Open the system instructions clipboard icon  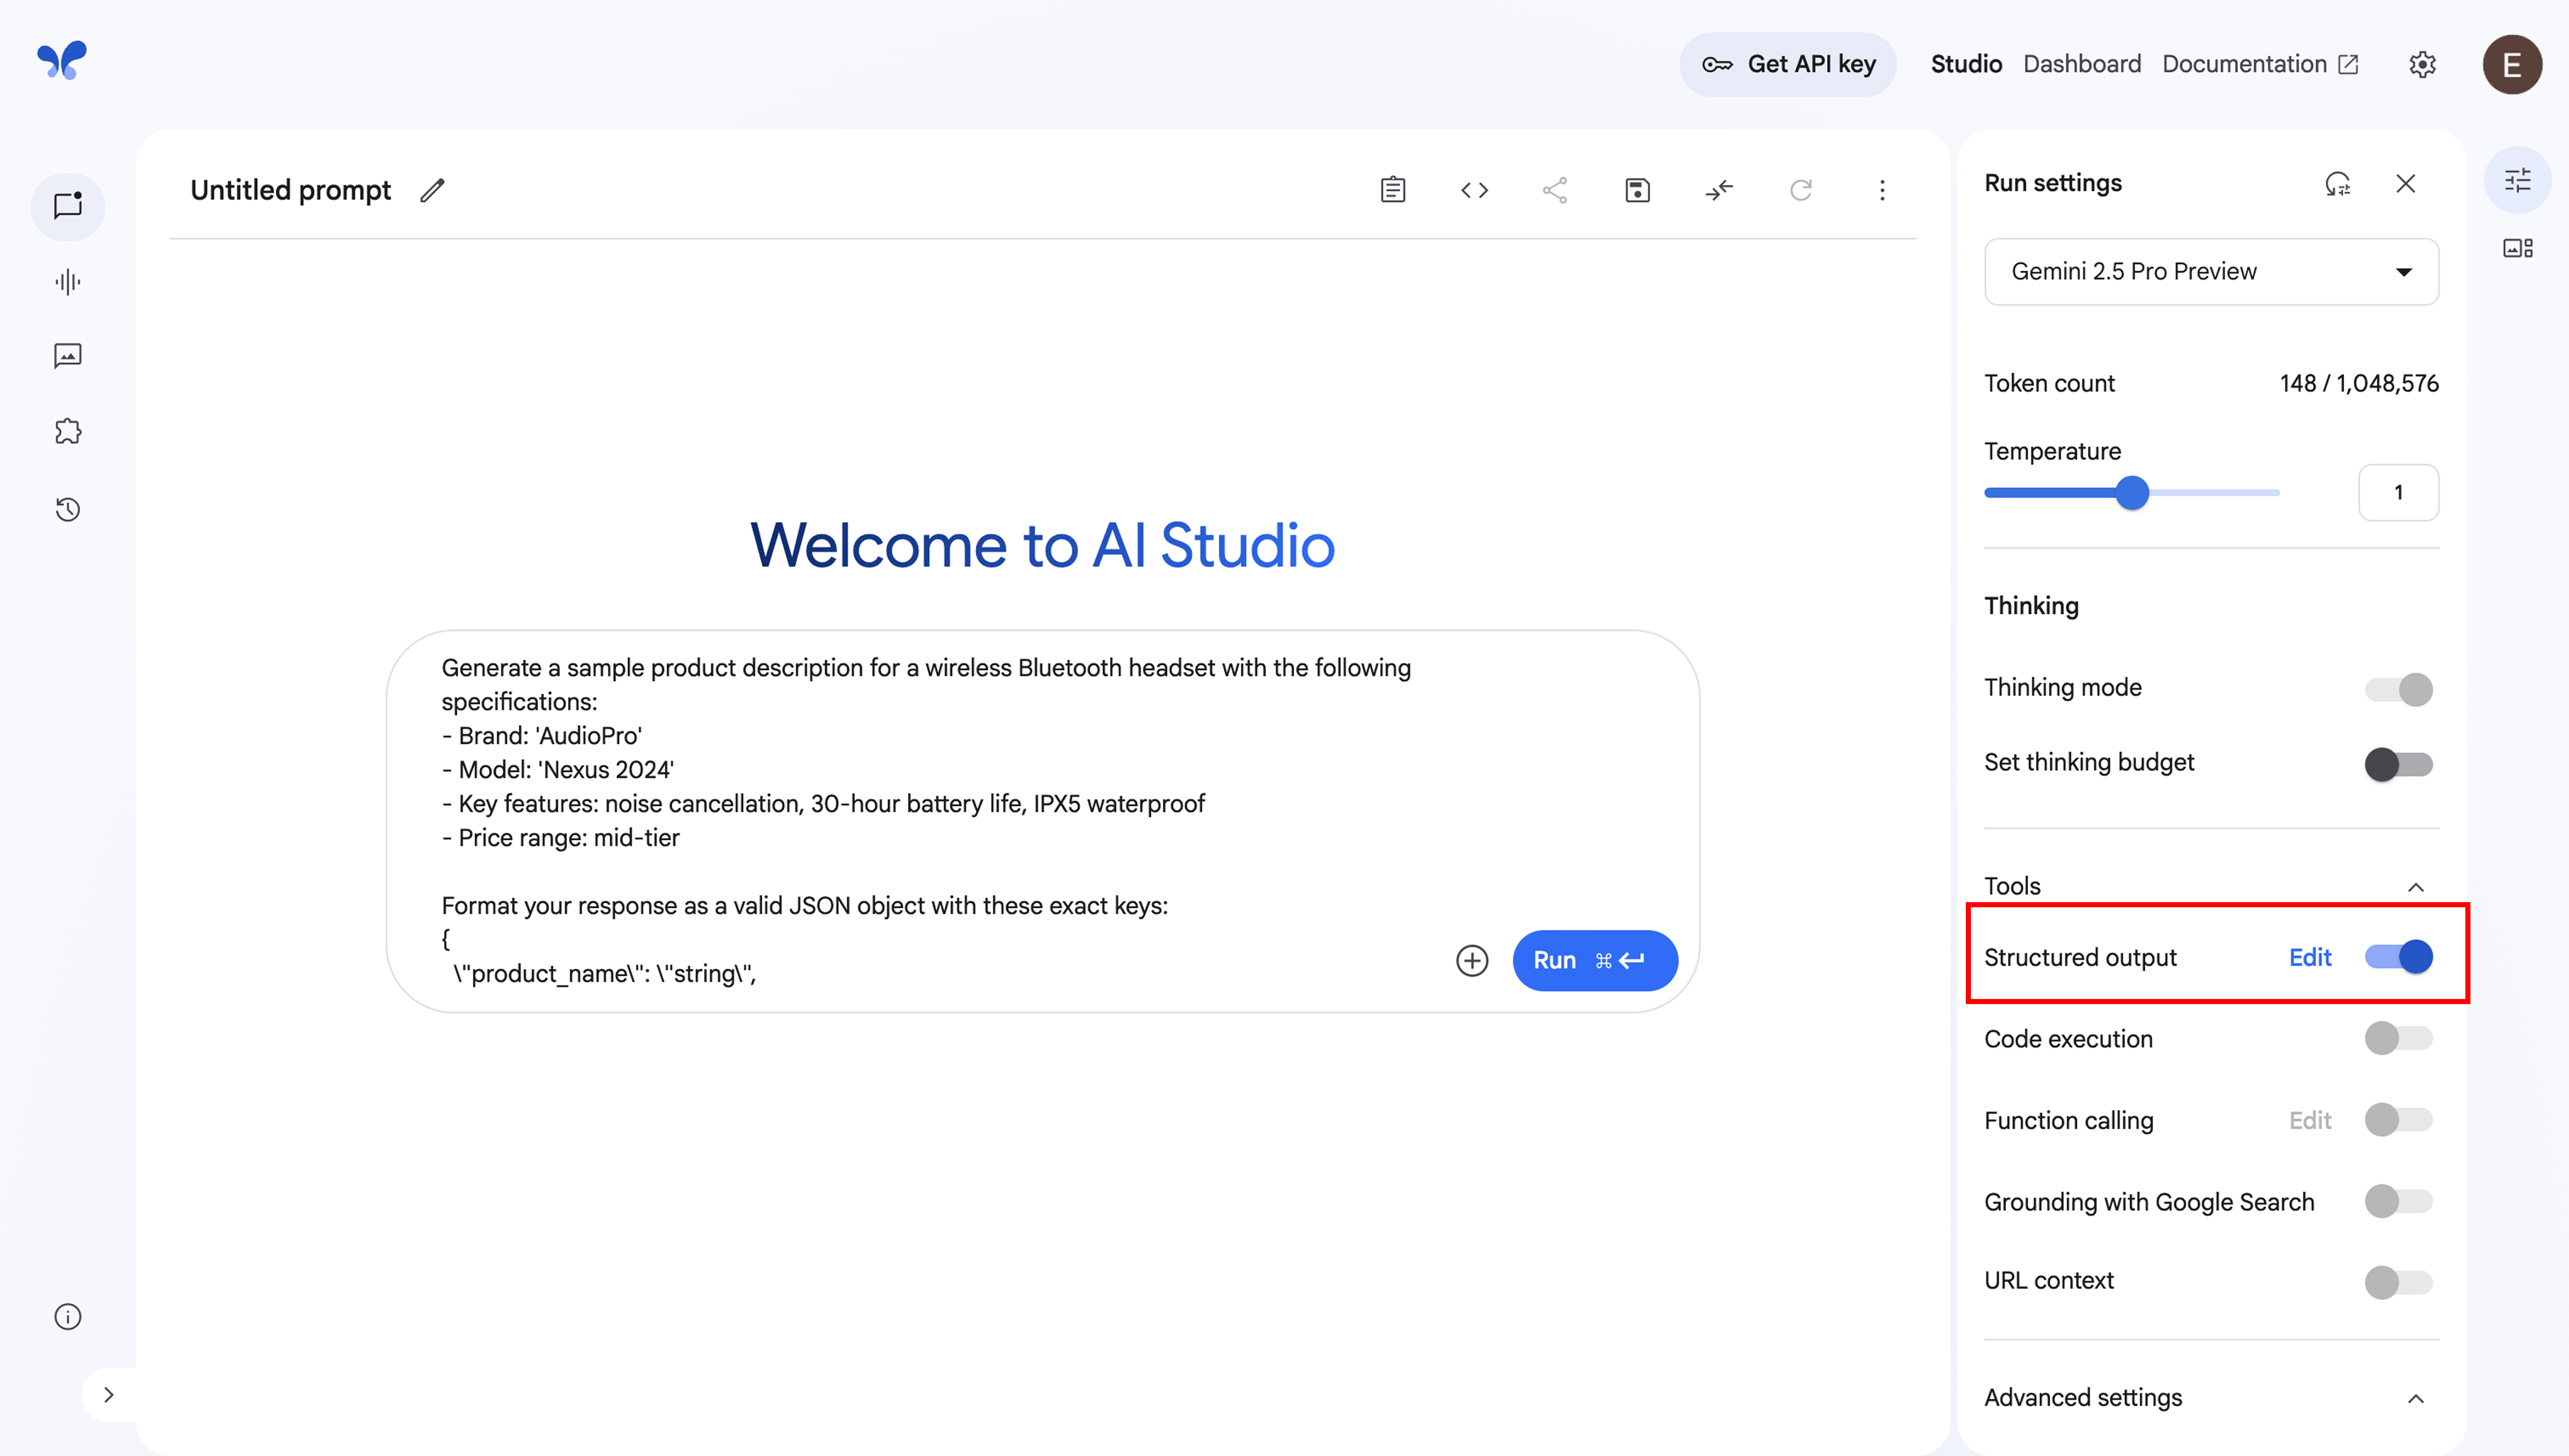(x=1392, y=190)
